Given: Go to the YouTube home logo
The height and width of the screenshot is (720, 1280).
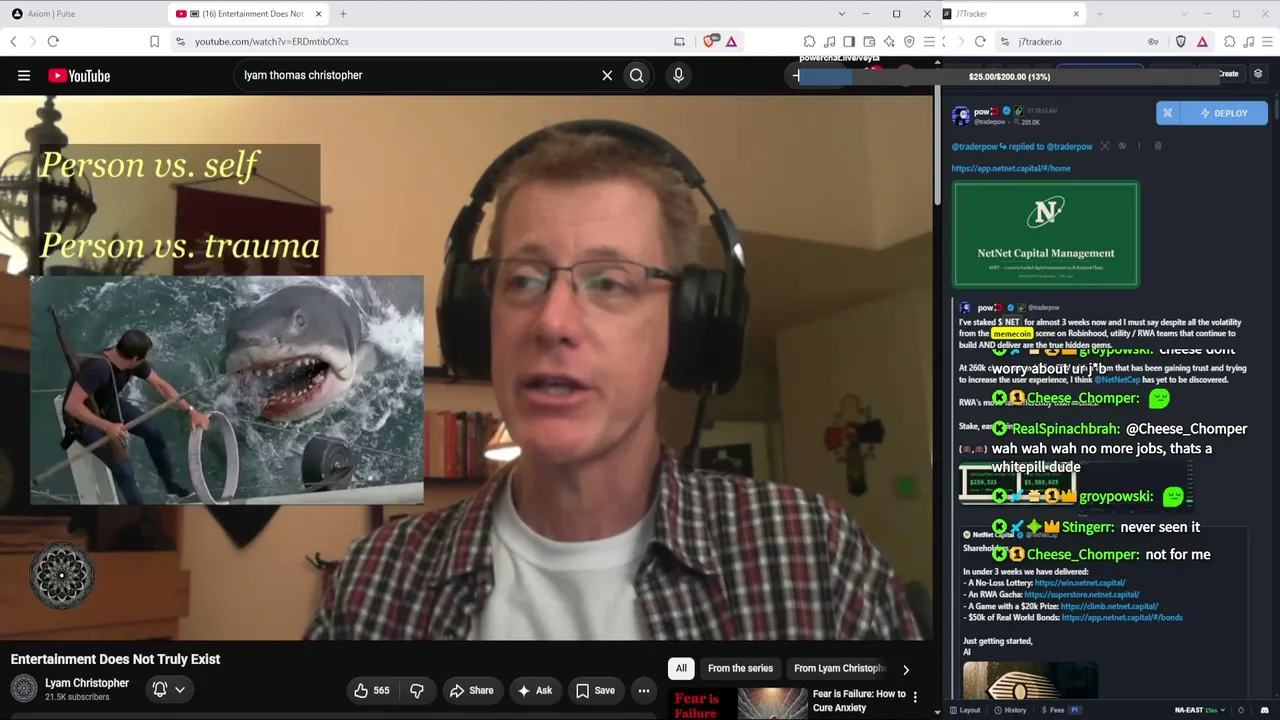Looking at the screenshot, I should tap(79, 76).
